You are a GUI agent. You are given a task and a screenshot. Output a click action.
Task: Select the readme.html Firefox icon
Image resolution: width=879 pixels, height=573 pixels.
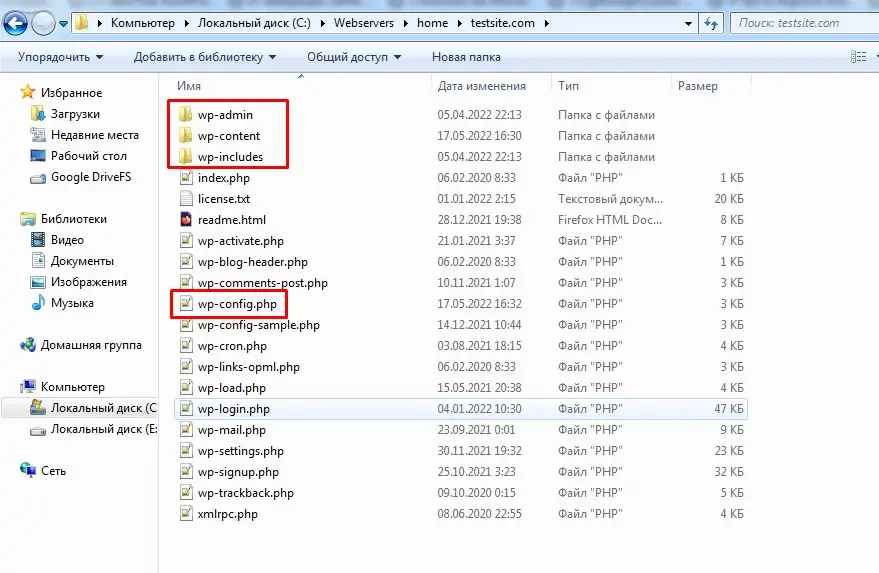pyautogui.click(x=186, y=220)
